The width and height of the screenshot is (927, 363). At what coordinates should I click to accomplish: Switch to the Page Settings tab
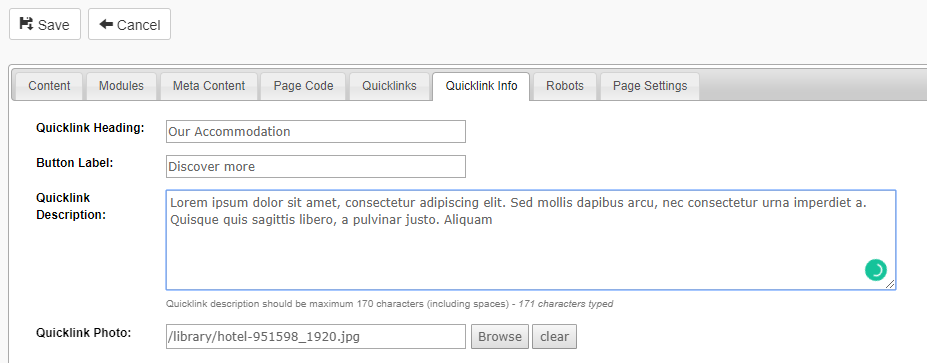tap(650, 86)
